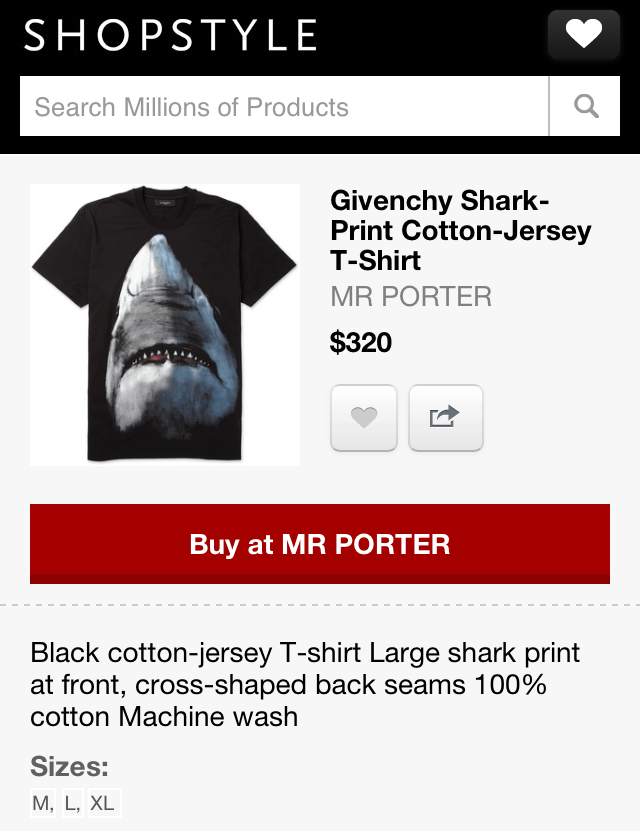Click the magnifying glass search icon

[x=587, y=106]
